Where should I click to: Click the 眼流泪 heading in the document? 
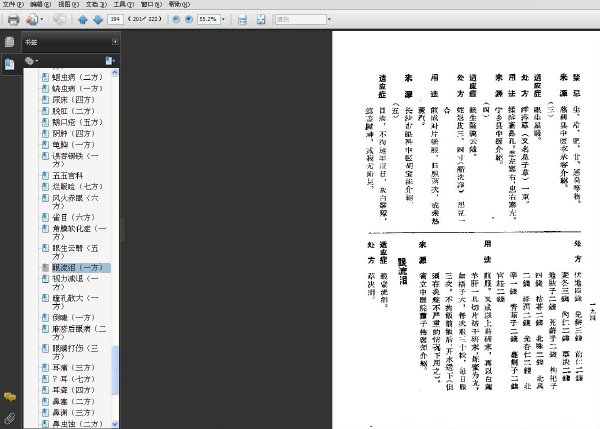(x=402, y=271)
